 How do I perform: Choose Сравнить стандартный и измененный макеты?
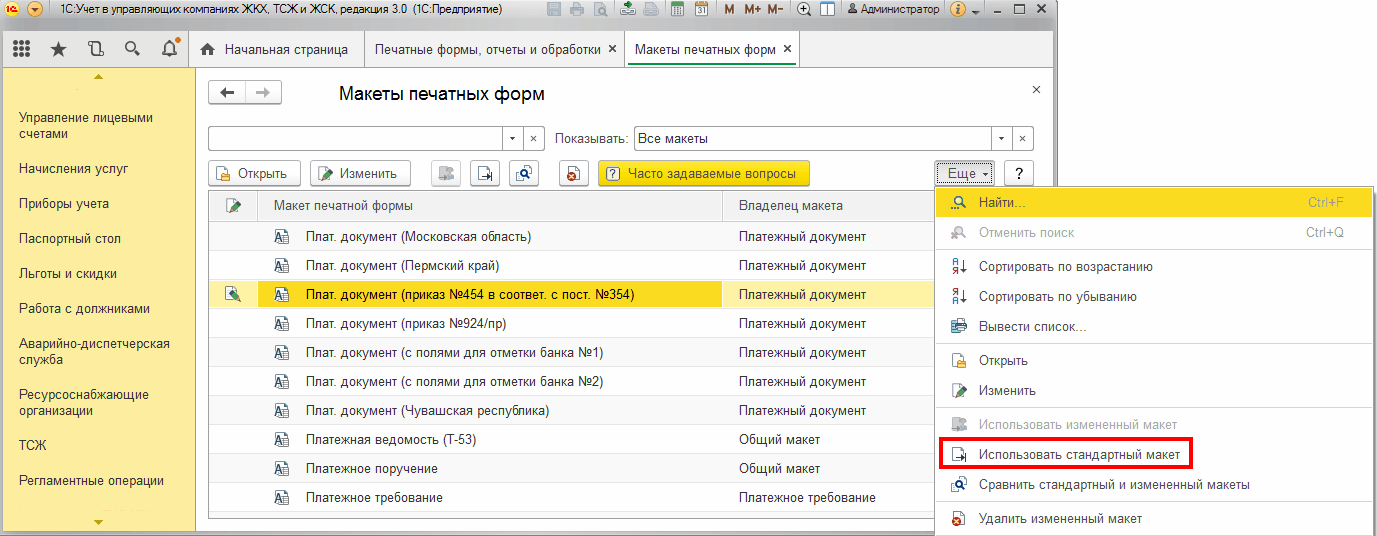pos(1155,485)
